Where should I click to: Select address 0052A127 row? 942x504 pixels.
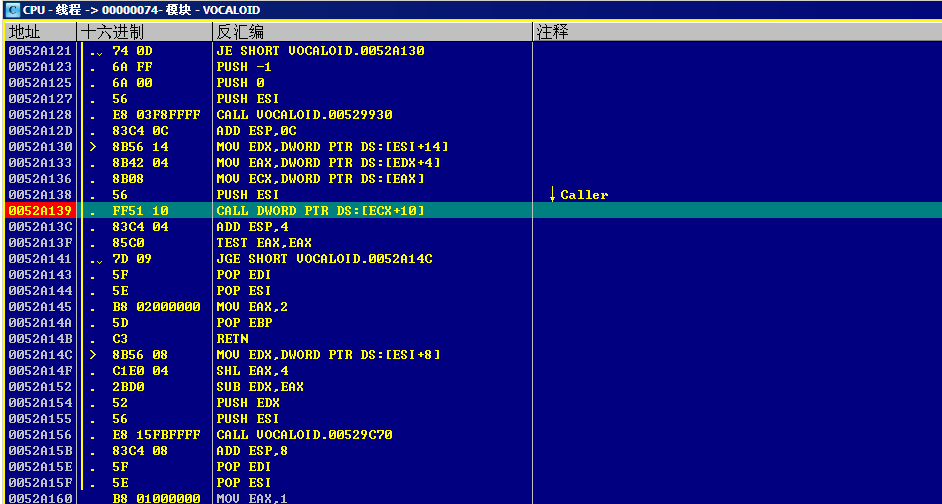click(40, 99)
